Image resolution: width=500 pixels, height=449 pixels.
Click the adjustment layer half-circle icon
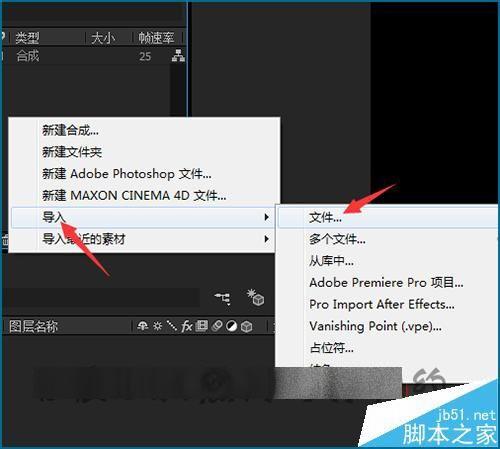[232, 326]
